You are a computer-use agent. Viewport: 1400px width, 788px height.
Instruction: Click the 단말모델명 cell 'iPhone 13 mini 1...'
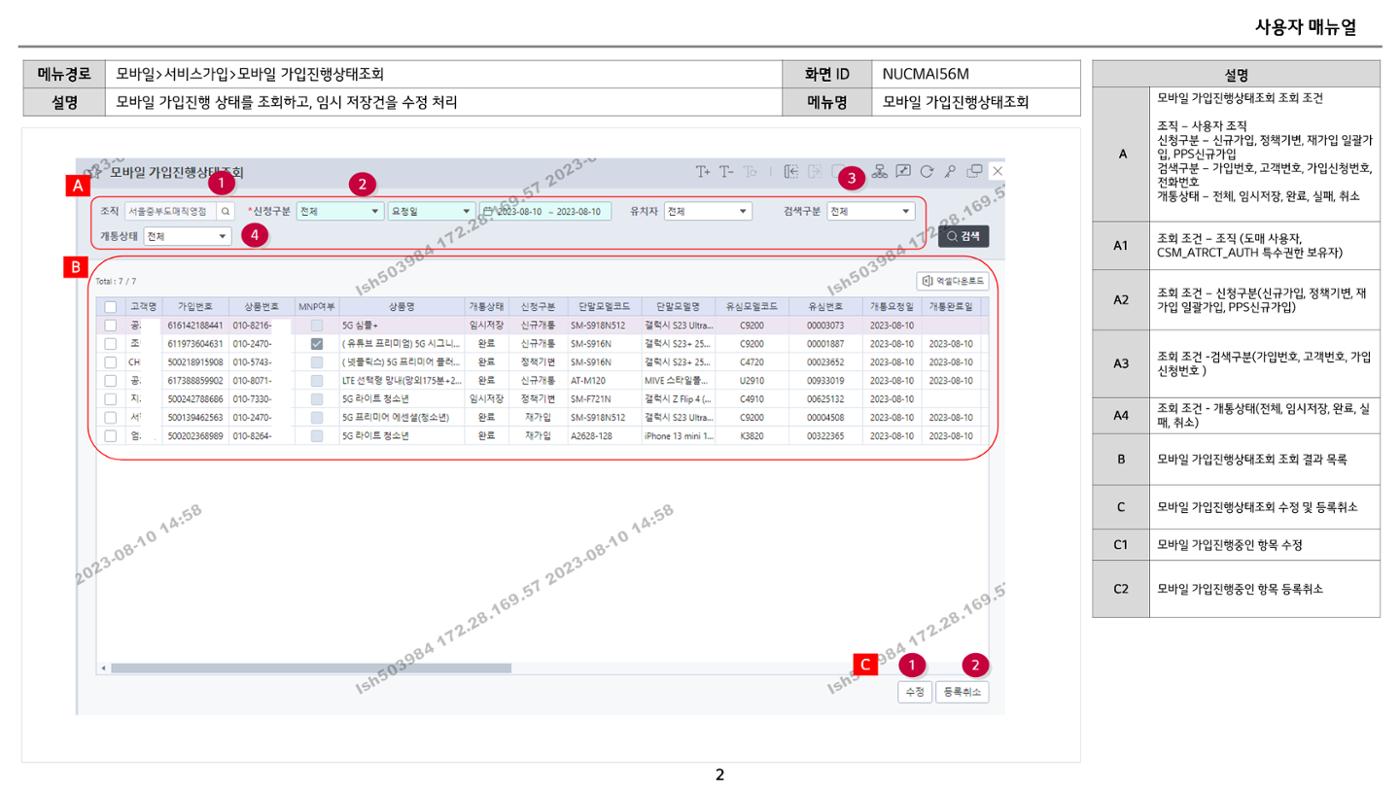(x=678, y=436)
